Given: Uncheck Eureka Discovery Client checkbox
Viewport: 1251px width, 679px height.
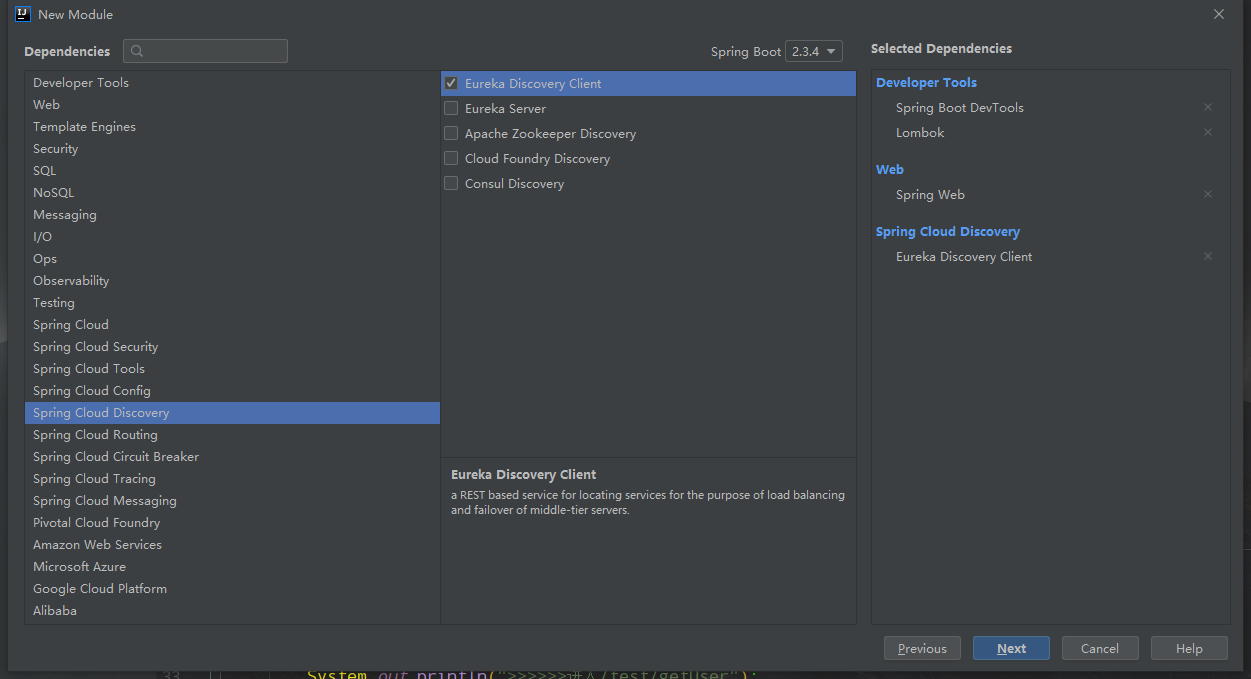Looking at the screenshot, I should [x=451, y=83].
